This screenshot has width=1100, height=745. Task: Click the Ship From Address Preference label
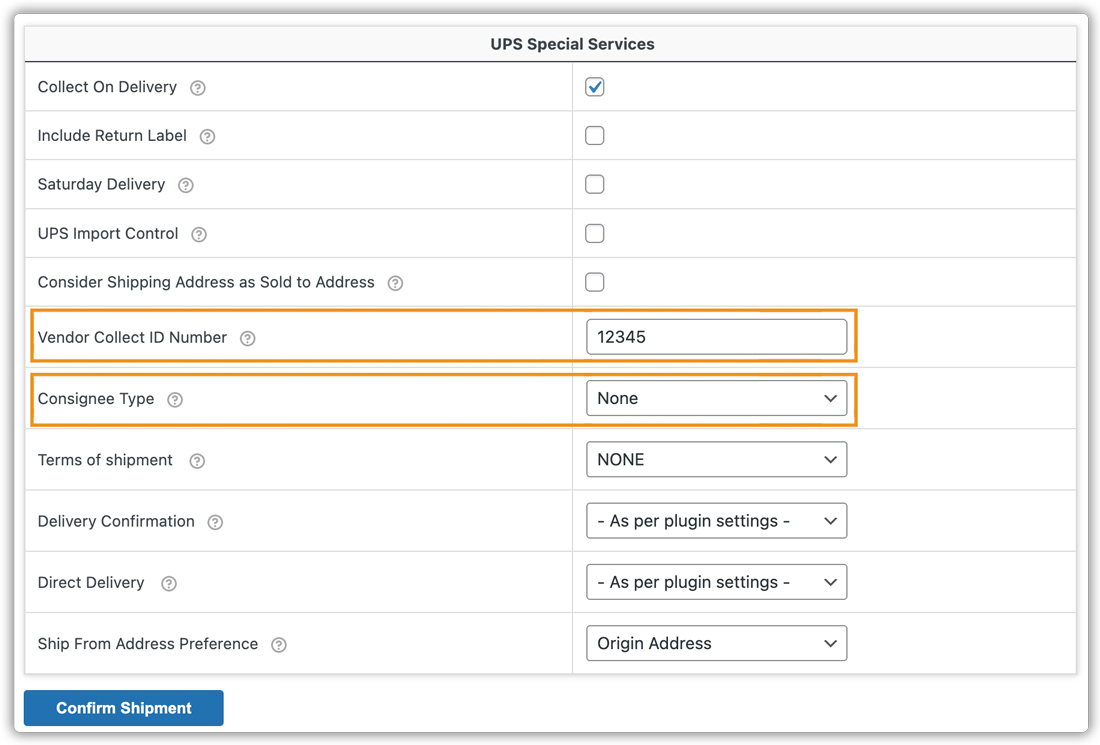tap(148, 644)
